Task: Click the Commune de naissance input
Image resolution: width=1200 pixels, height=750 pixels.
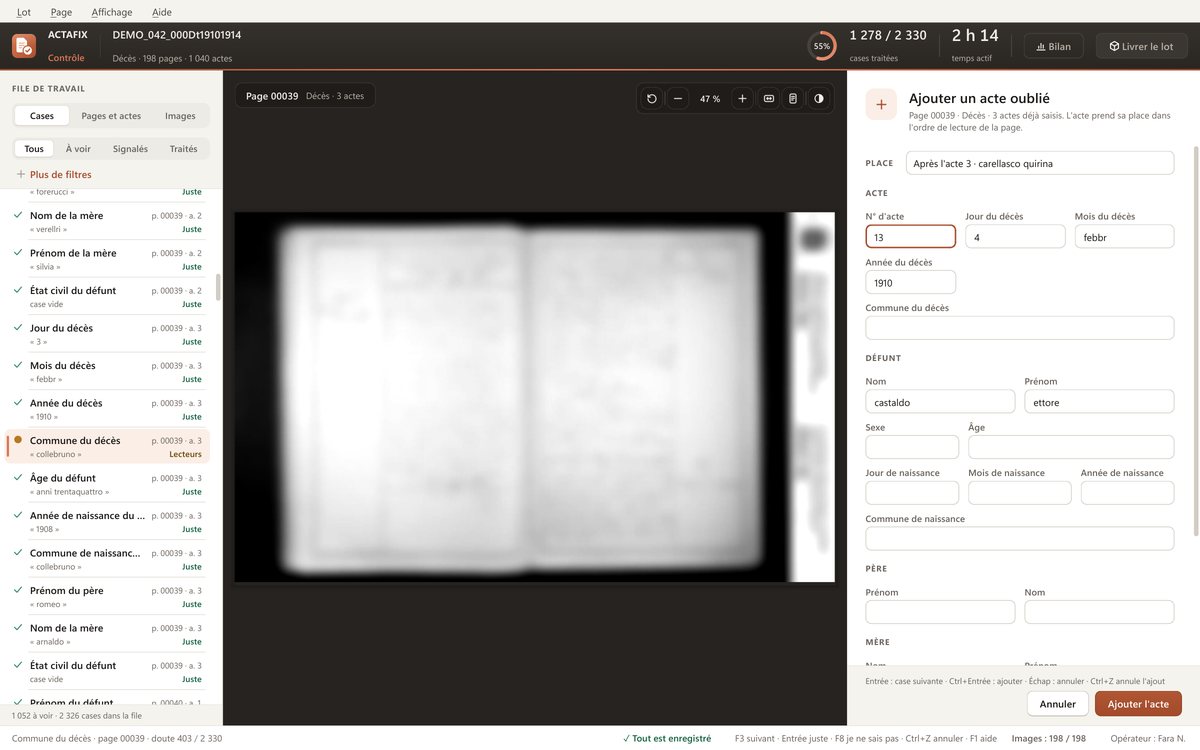Action: [1020, 539]
